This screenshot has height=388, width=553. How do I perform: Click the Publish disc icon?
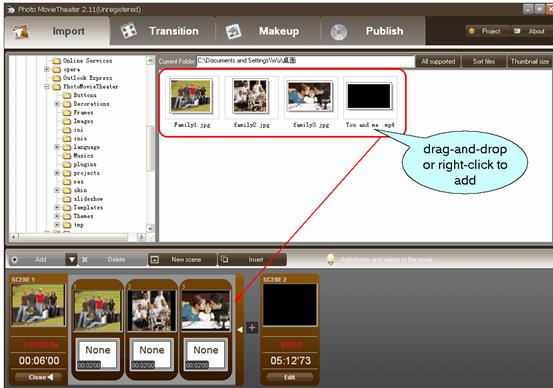(x=339, y=32)
